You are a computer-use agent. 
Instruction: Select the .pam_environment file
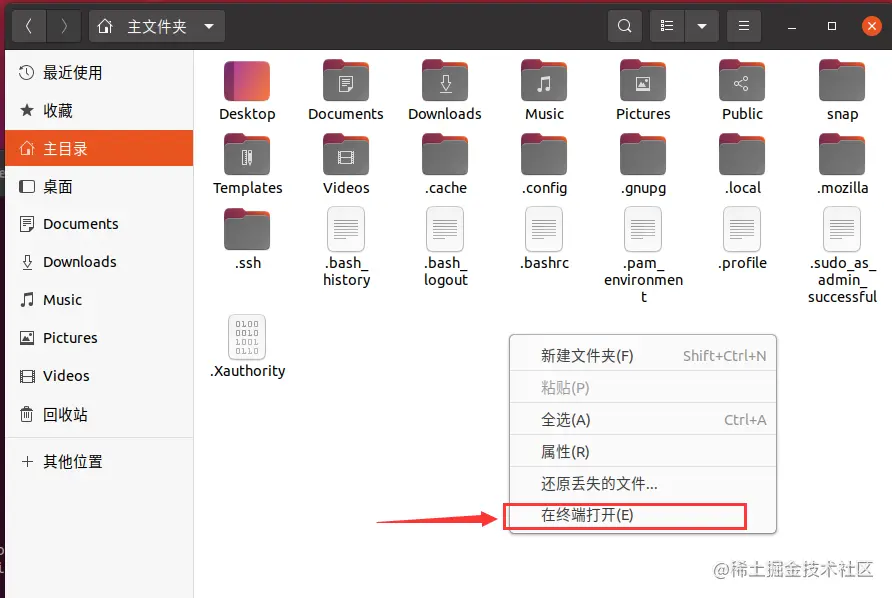tap(643, 255)
